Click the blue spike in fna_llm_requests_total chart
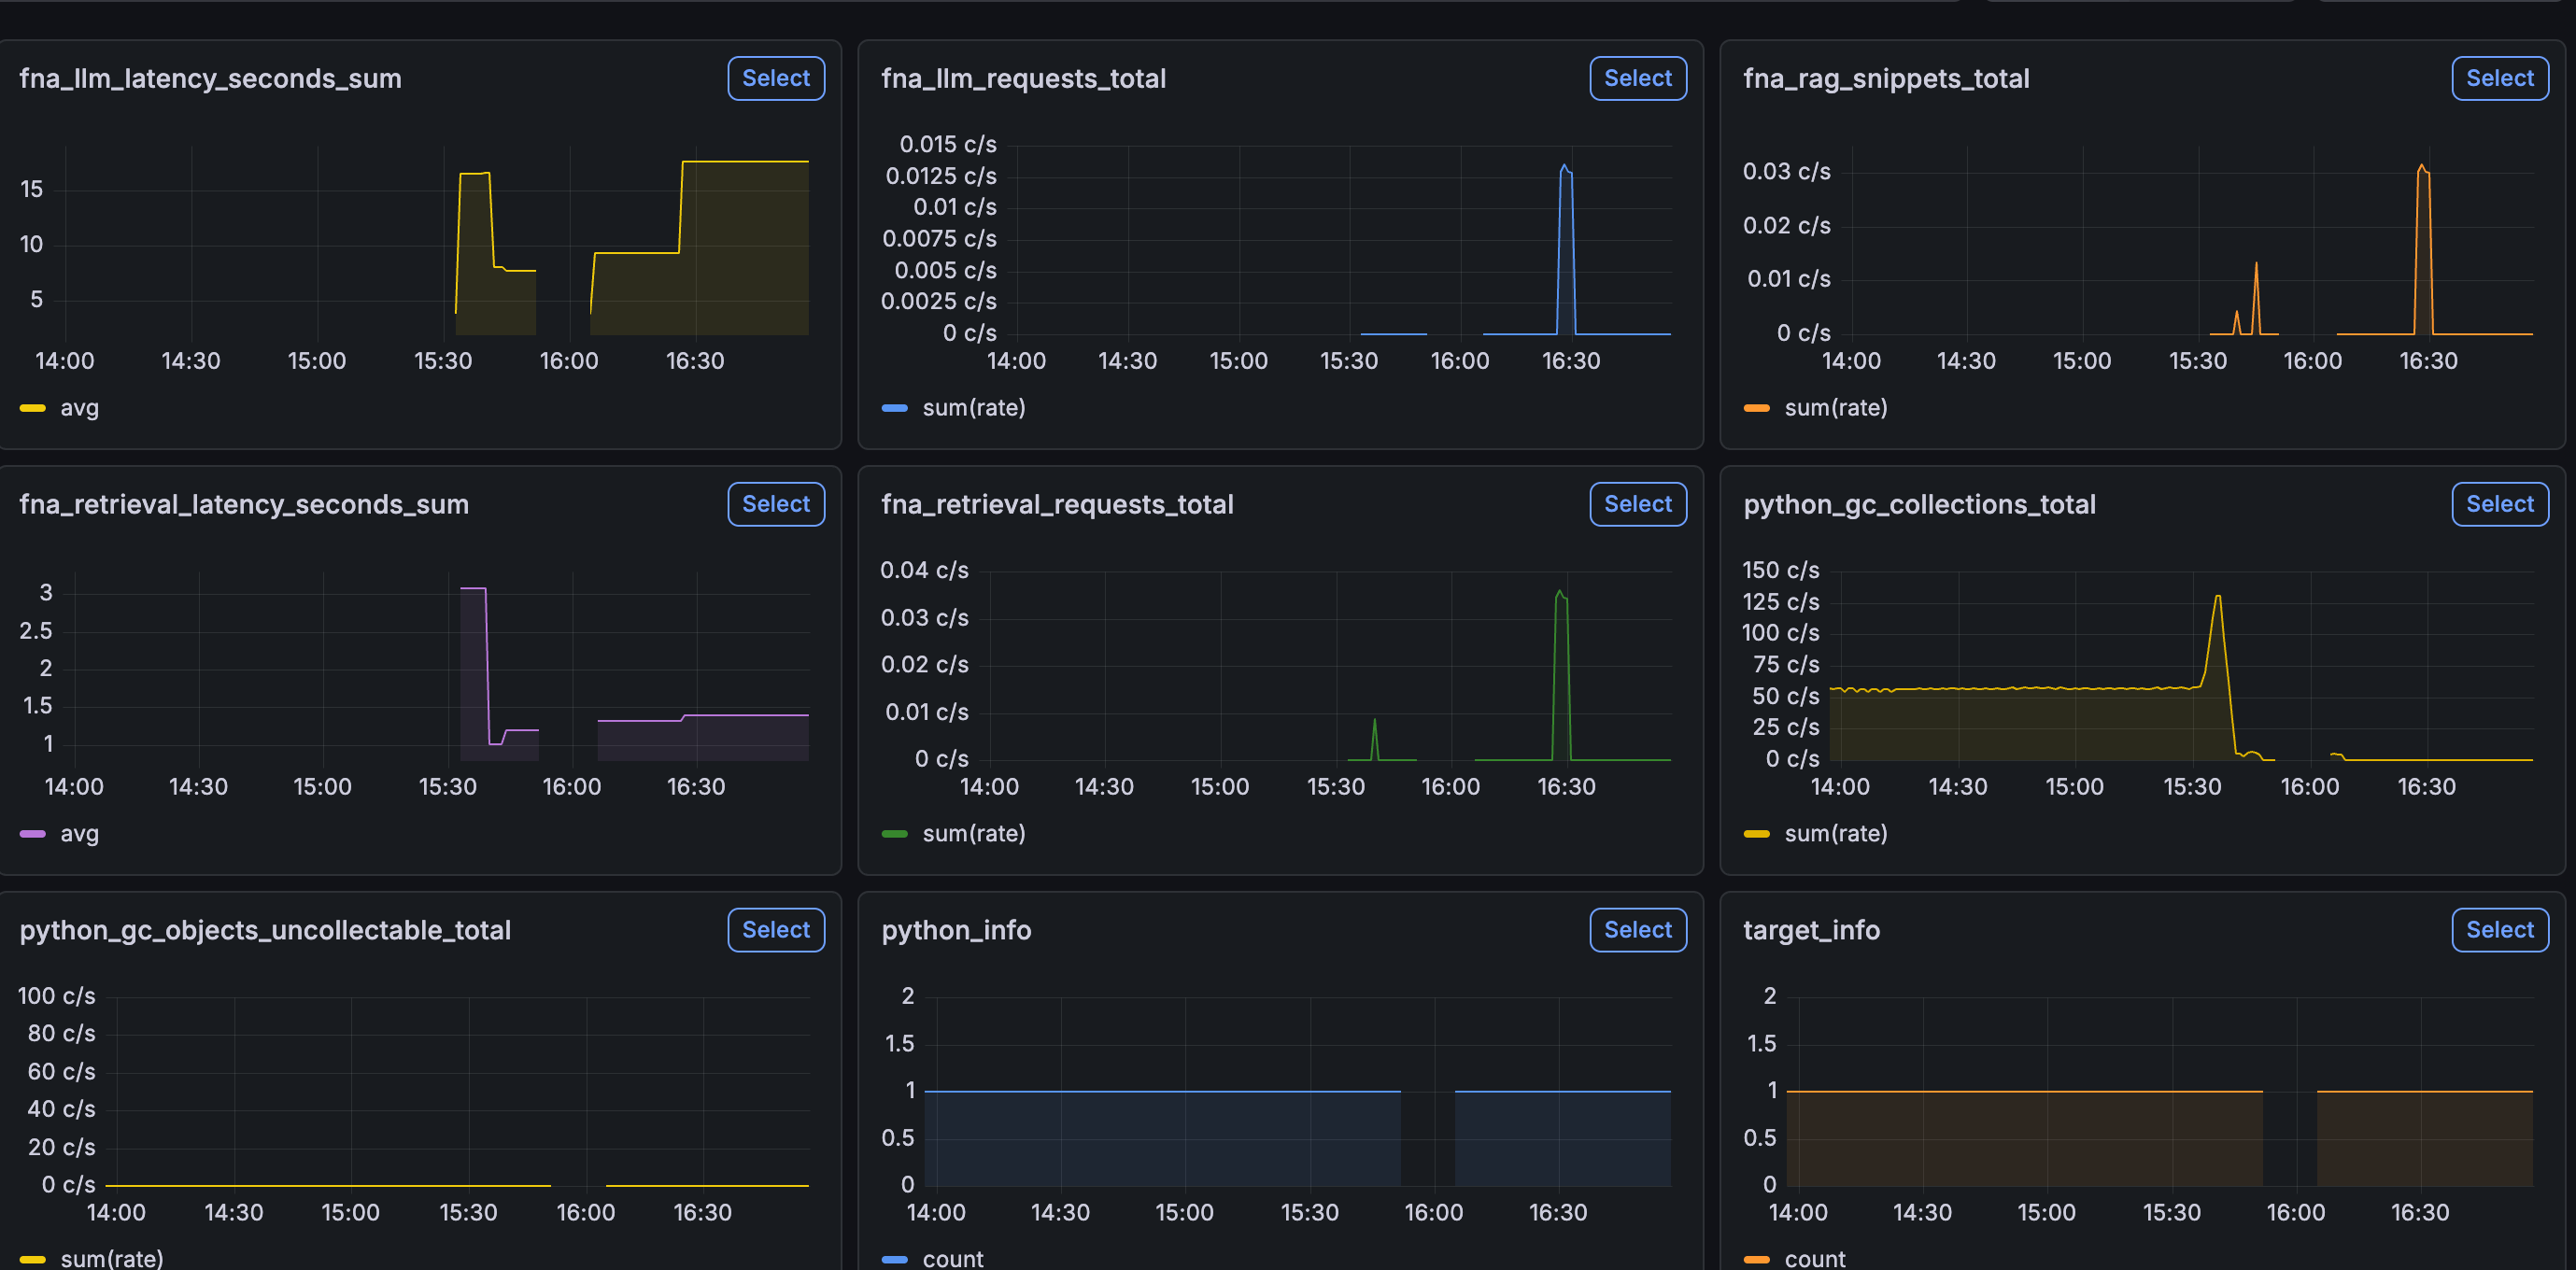Screen dimensions: 2576x1270 1565,170
